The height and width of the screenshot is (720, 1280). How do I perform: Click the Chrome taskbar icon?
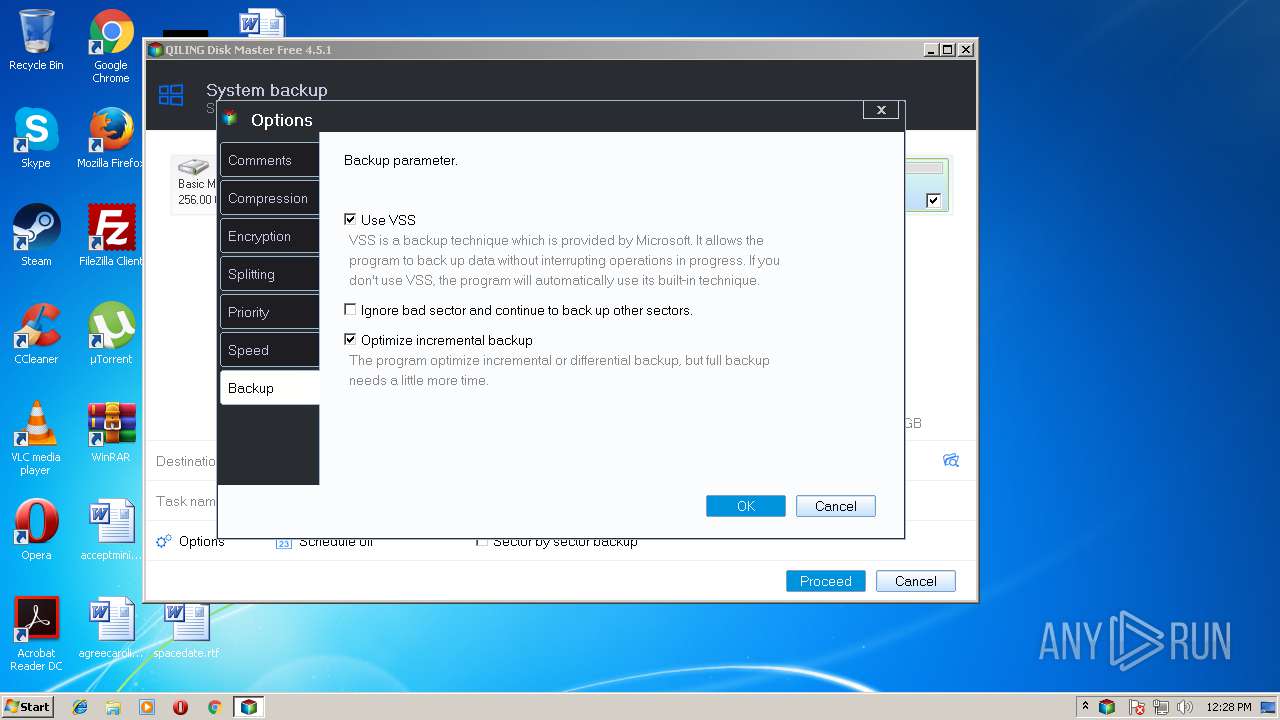214,707
